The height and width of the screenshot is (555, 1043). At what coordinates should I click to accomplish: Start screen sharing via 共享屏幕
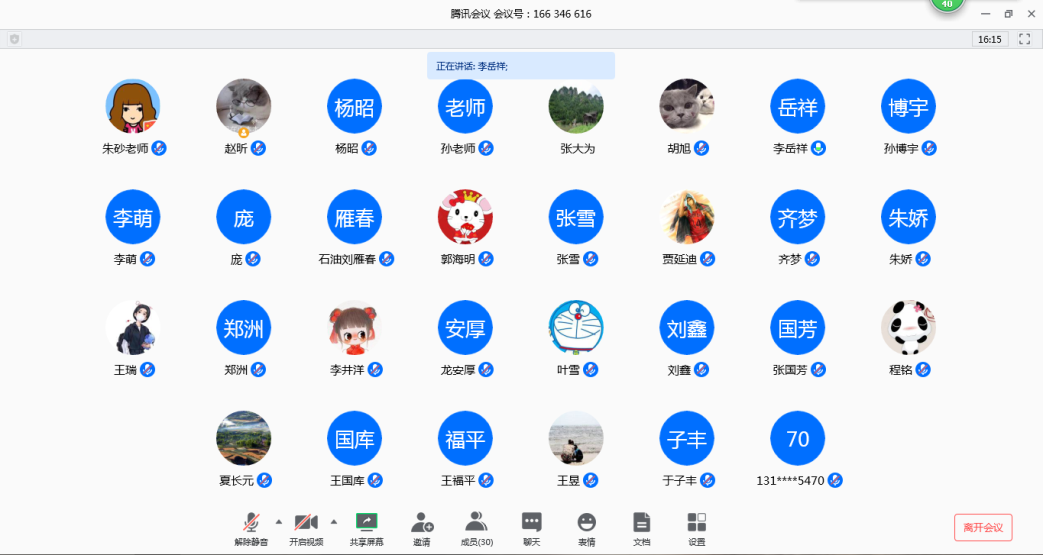(x=366, y=526)
